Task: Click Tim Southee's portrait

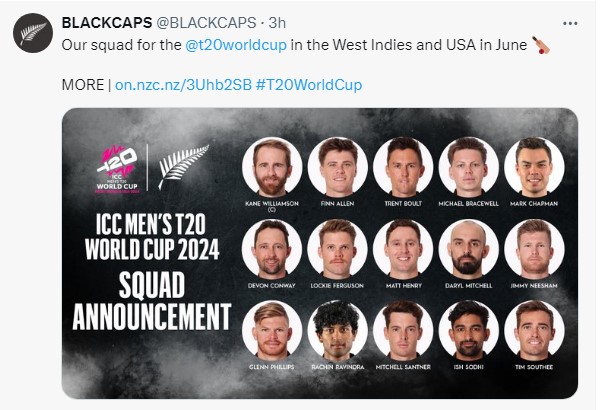Action: click(x=533, y=329)
